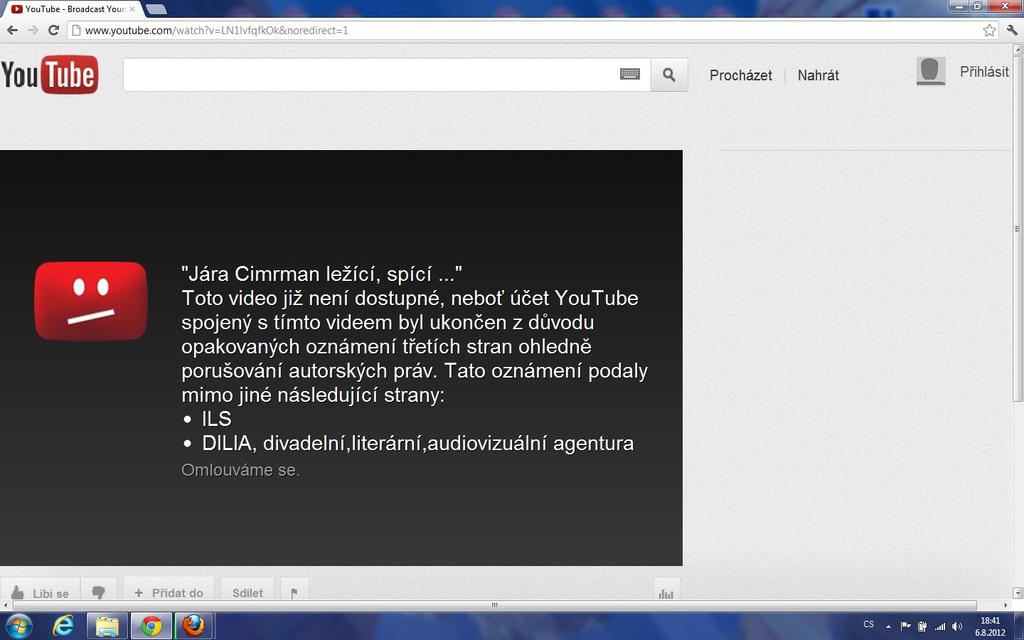Open the on-screen keyboard icon in search box
Screen dimensions: 1024x640
click(x=630, y=74)
